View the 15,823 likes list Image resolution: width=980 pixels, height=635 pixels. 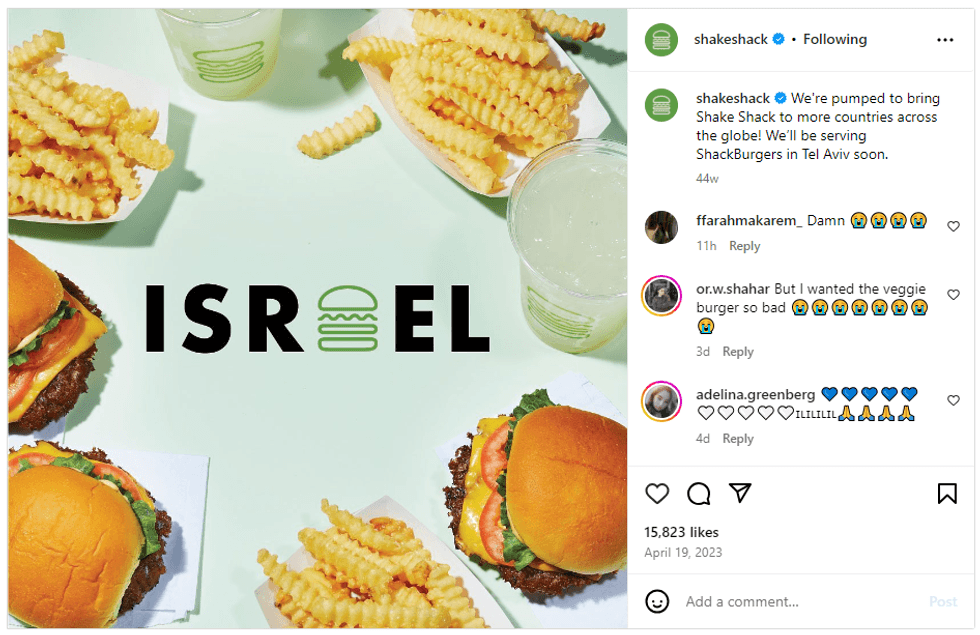tap(681, 532)
